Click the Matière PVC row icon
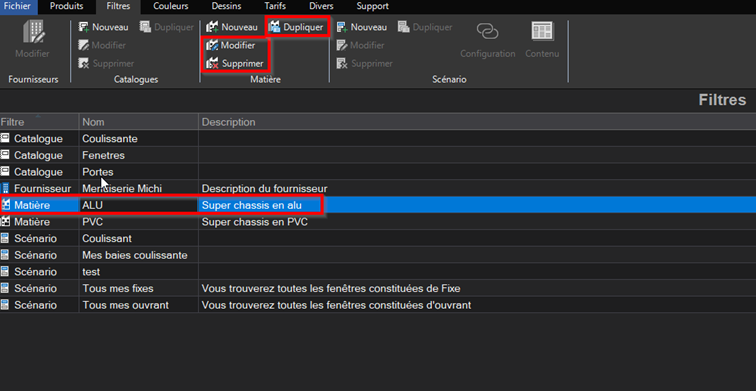Screen dimensions: 756x391 6,222
